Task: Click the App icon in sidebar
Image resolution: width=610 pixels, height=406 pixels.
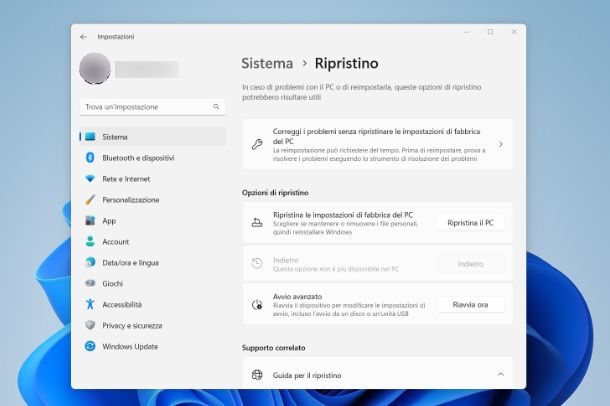Action: point(90,220)
